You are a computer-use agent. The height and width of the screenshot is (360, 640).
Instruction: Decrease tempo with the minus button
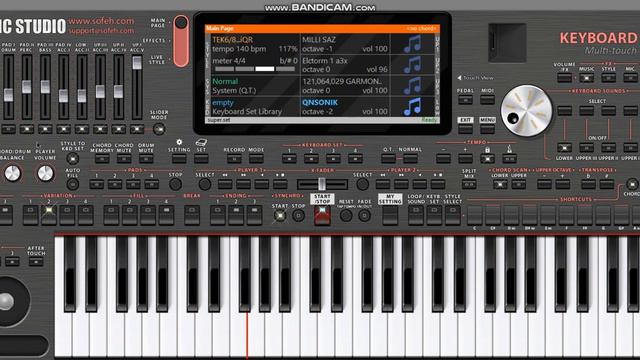click(x=443, y=159)
